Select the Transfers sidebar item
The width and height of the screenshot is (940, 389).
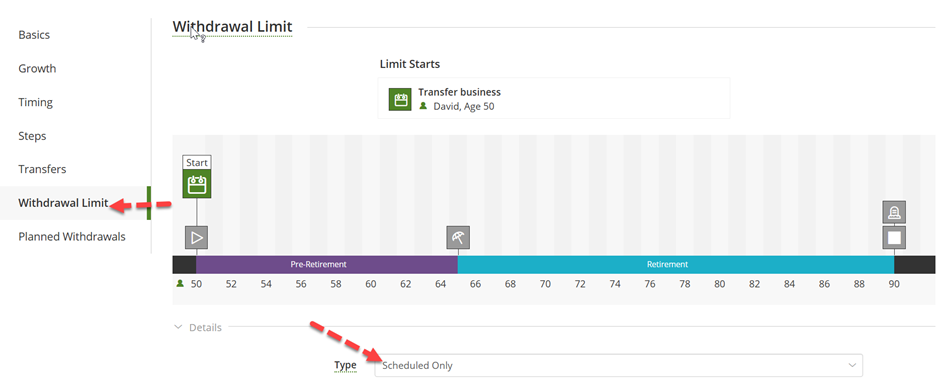coord(42,169)
